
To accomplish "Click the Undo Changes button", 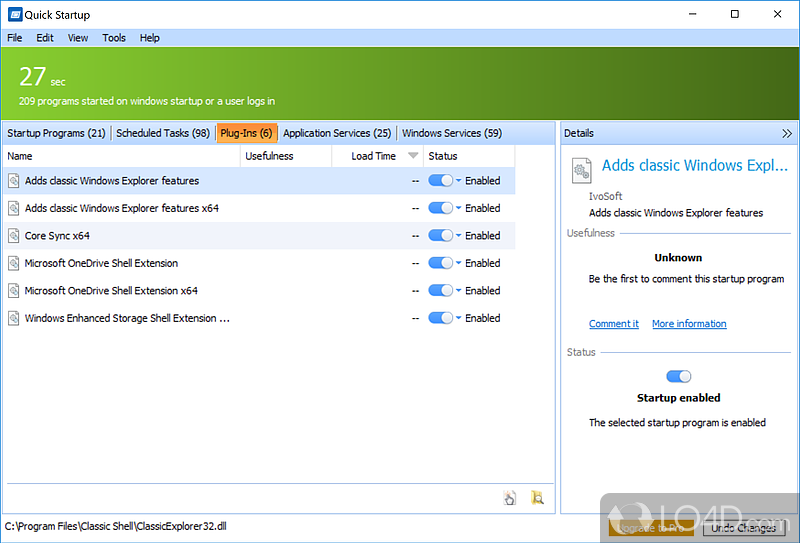I will pos(743,527).
